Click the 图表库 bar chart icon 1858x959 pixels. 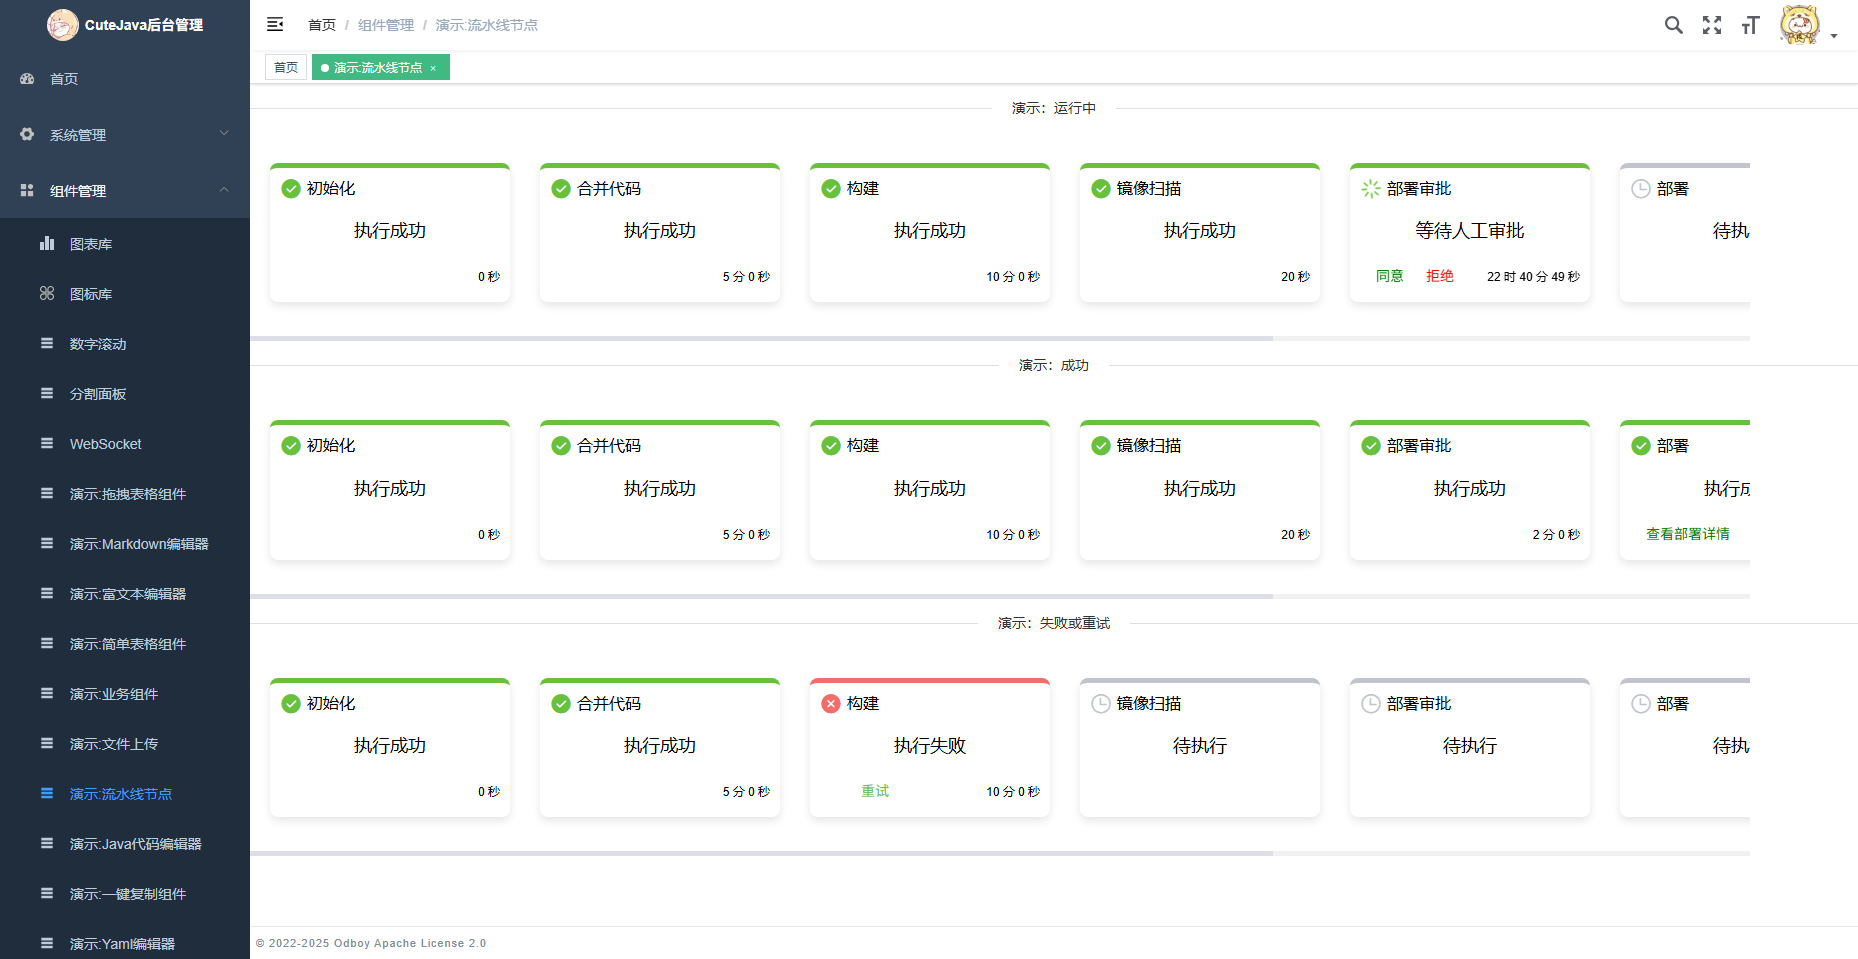47,243
